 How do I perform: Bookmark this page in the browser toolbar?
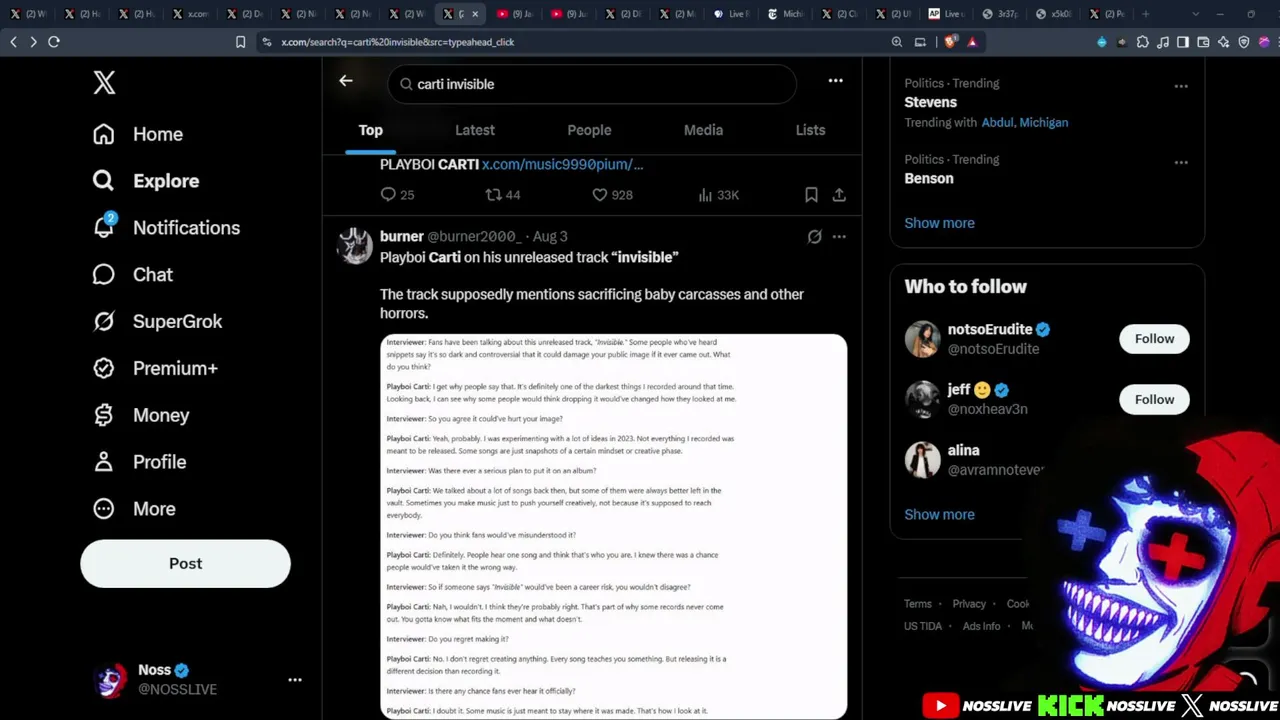tap(240, 42)
